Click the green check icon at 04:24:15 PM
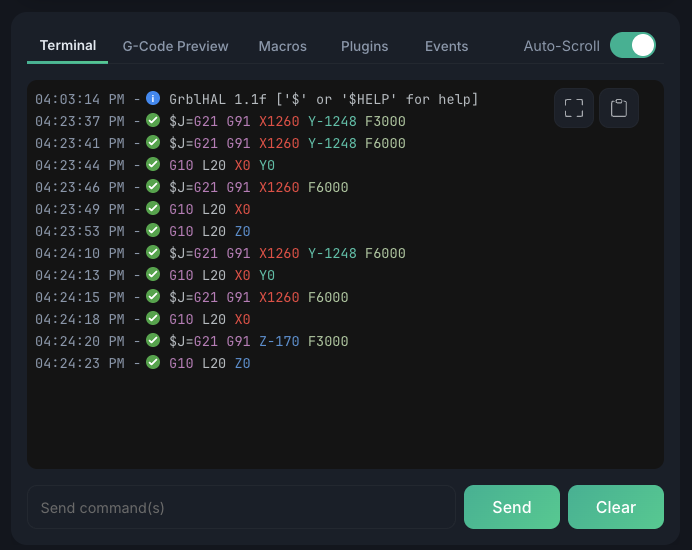Screen dimensions: 692x550 [x=153, y=296]
